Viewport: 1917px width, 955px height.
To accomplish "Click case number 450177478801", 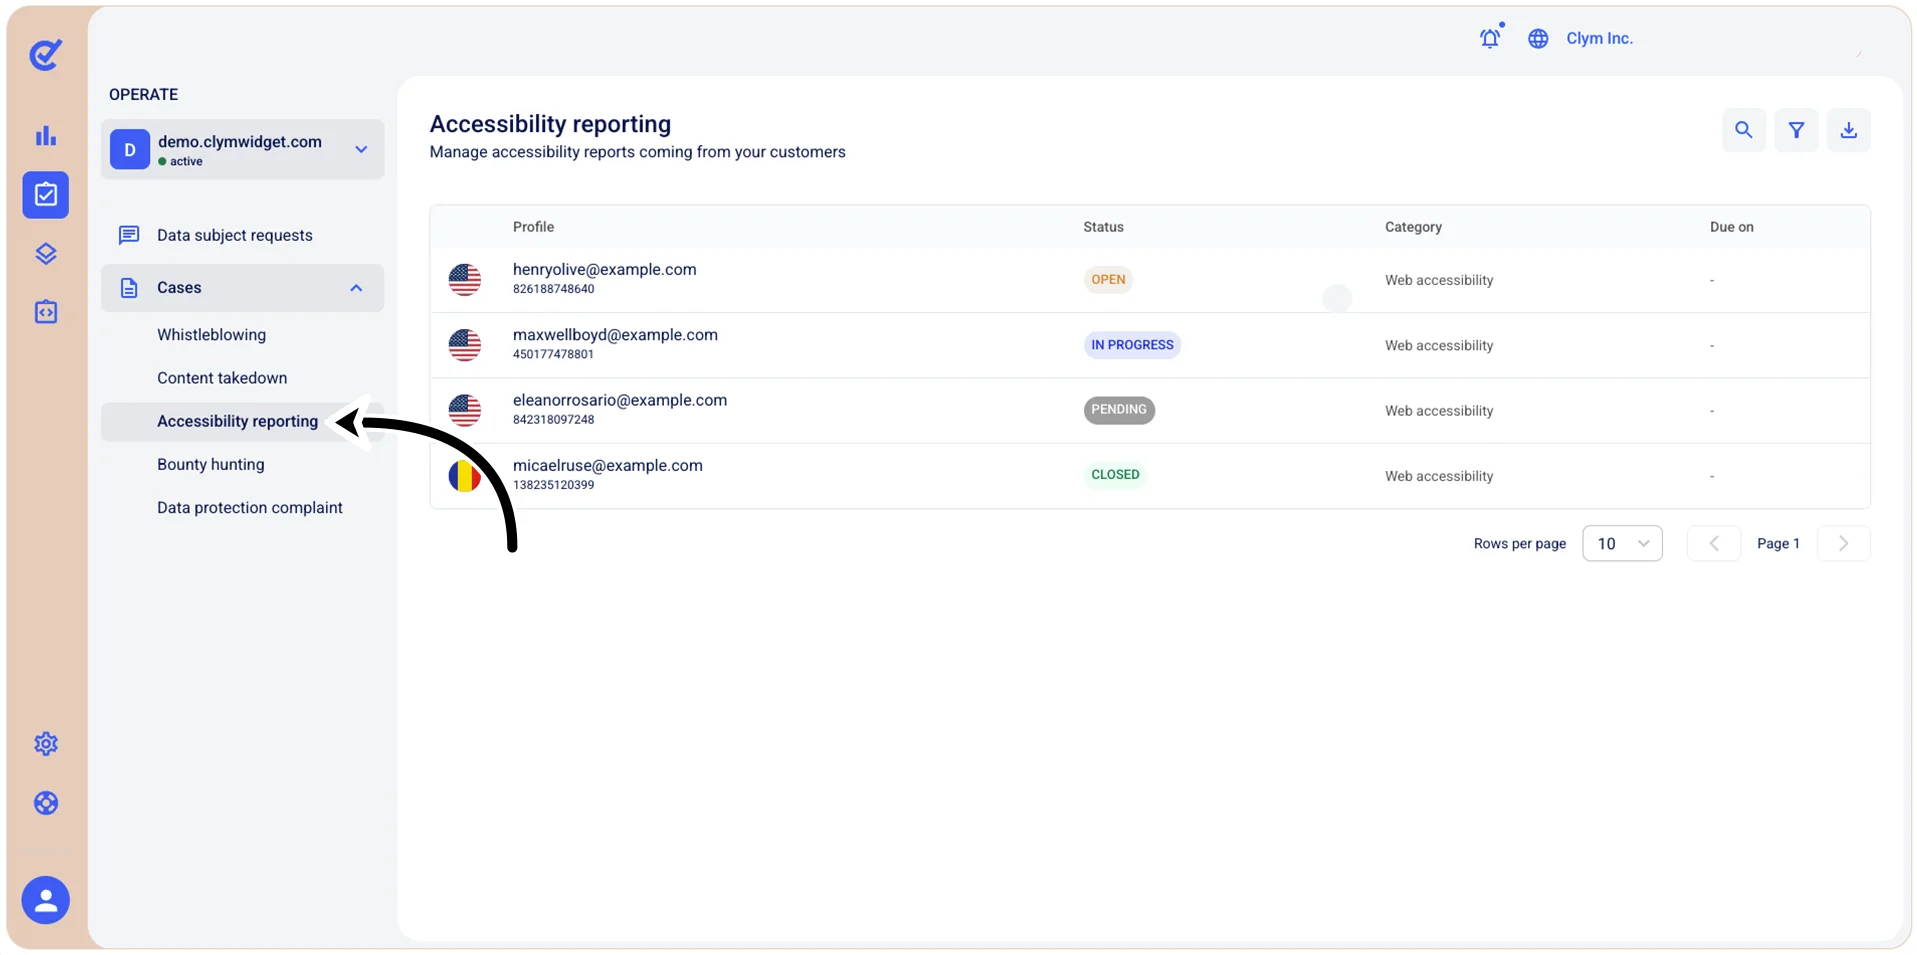I will click(553, 354).
